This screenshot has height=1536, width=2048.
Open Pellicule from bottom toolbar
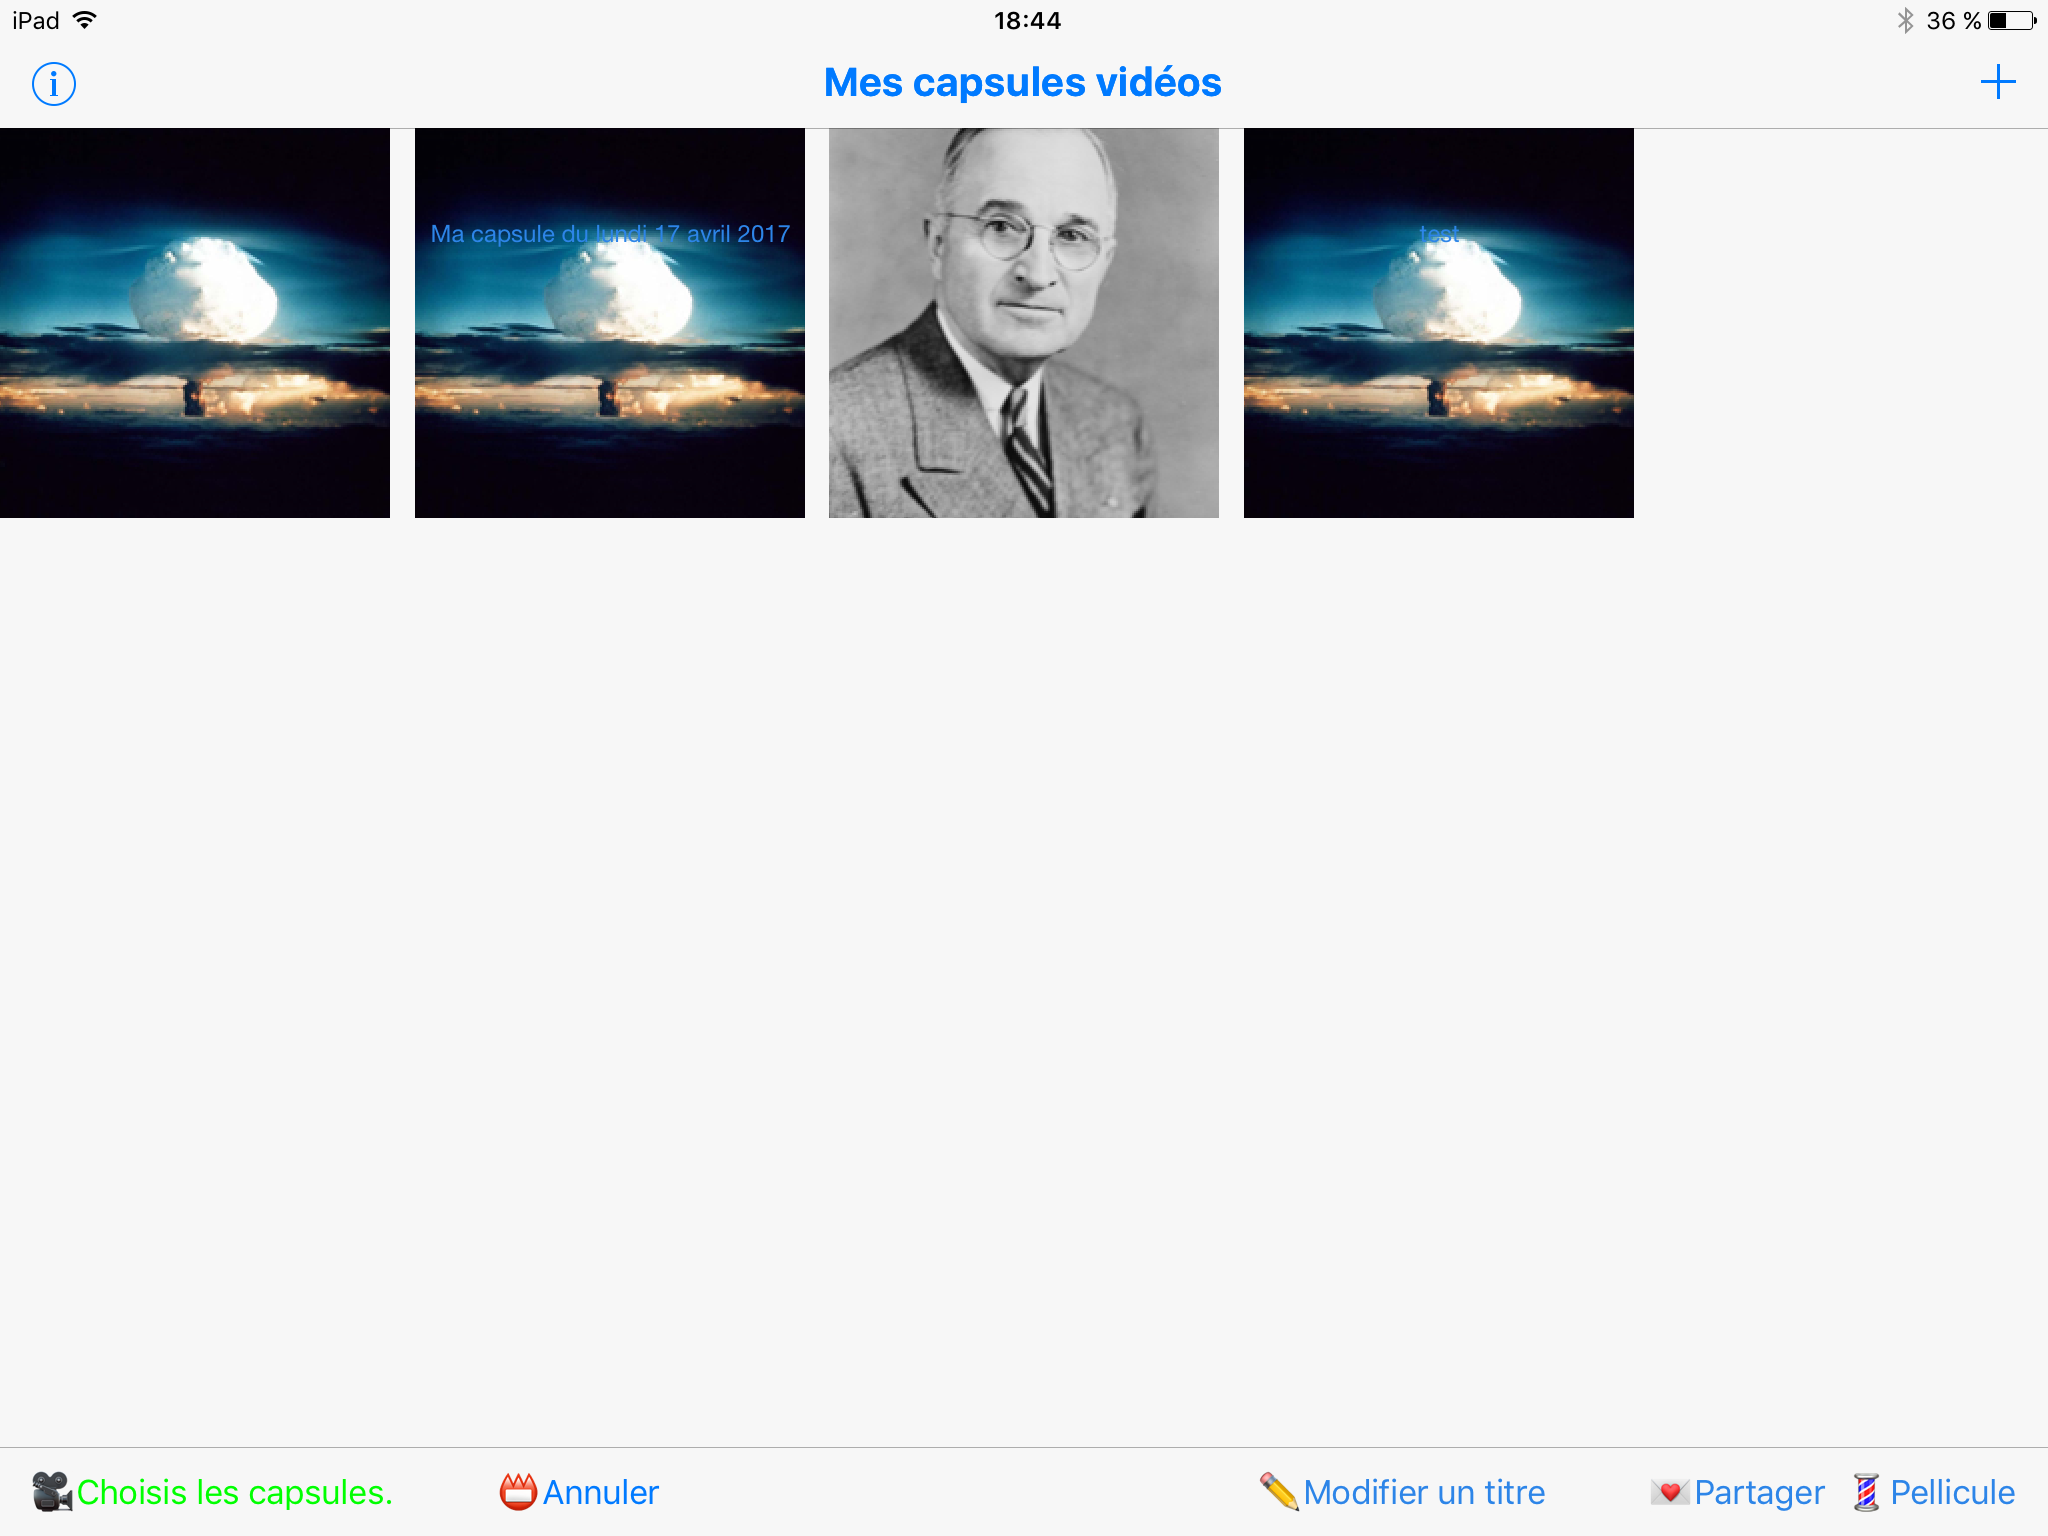click(1952, 1492)
